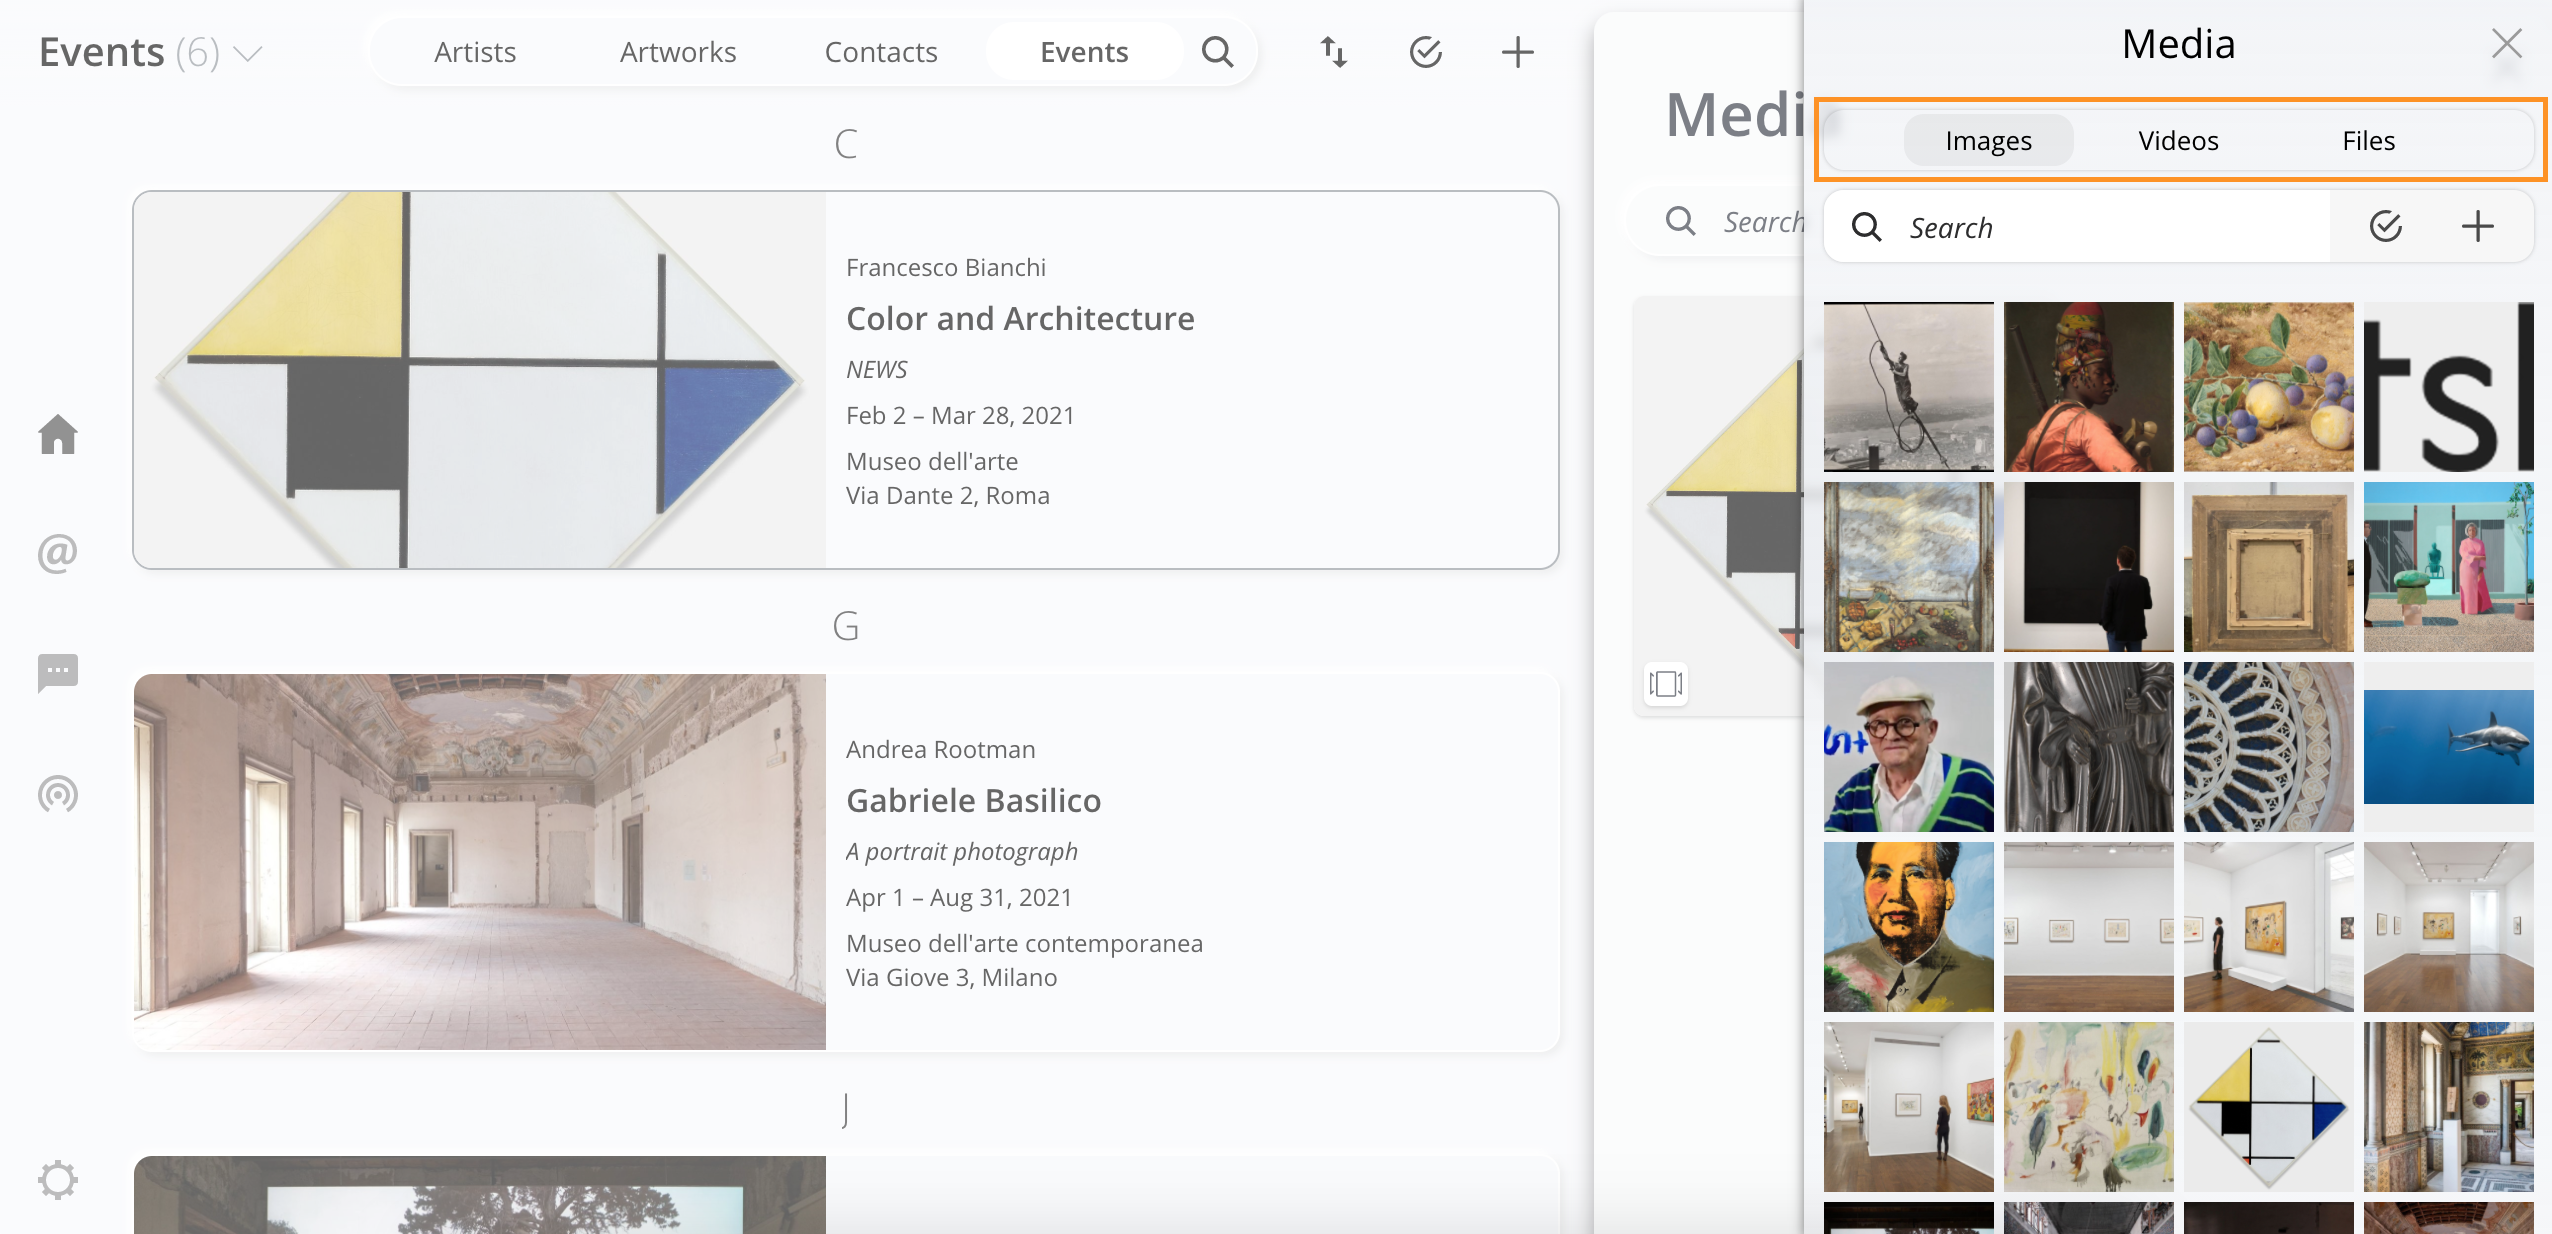Screen dimensions: 2552x1234
Task: Switch to the Files tab
Action: (x=2368, y=141)
